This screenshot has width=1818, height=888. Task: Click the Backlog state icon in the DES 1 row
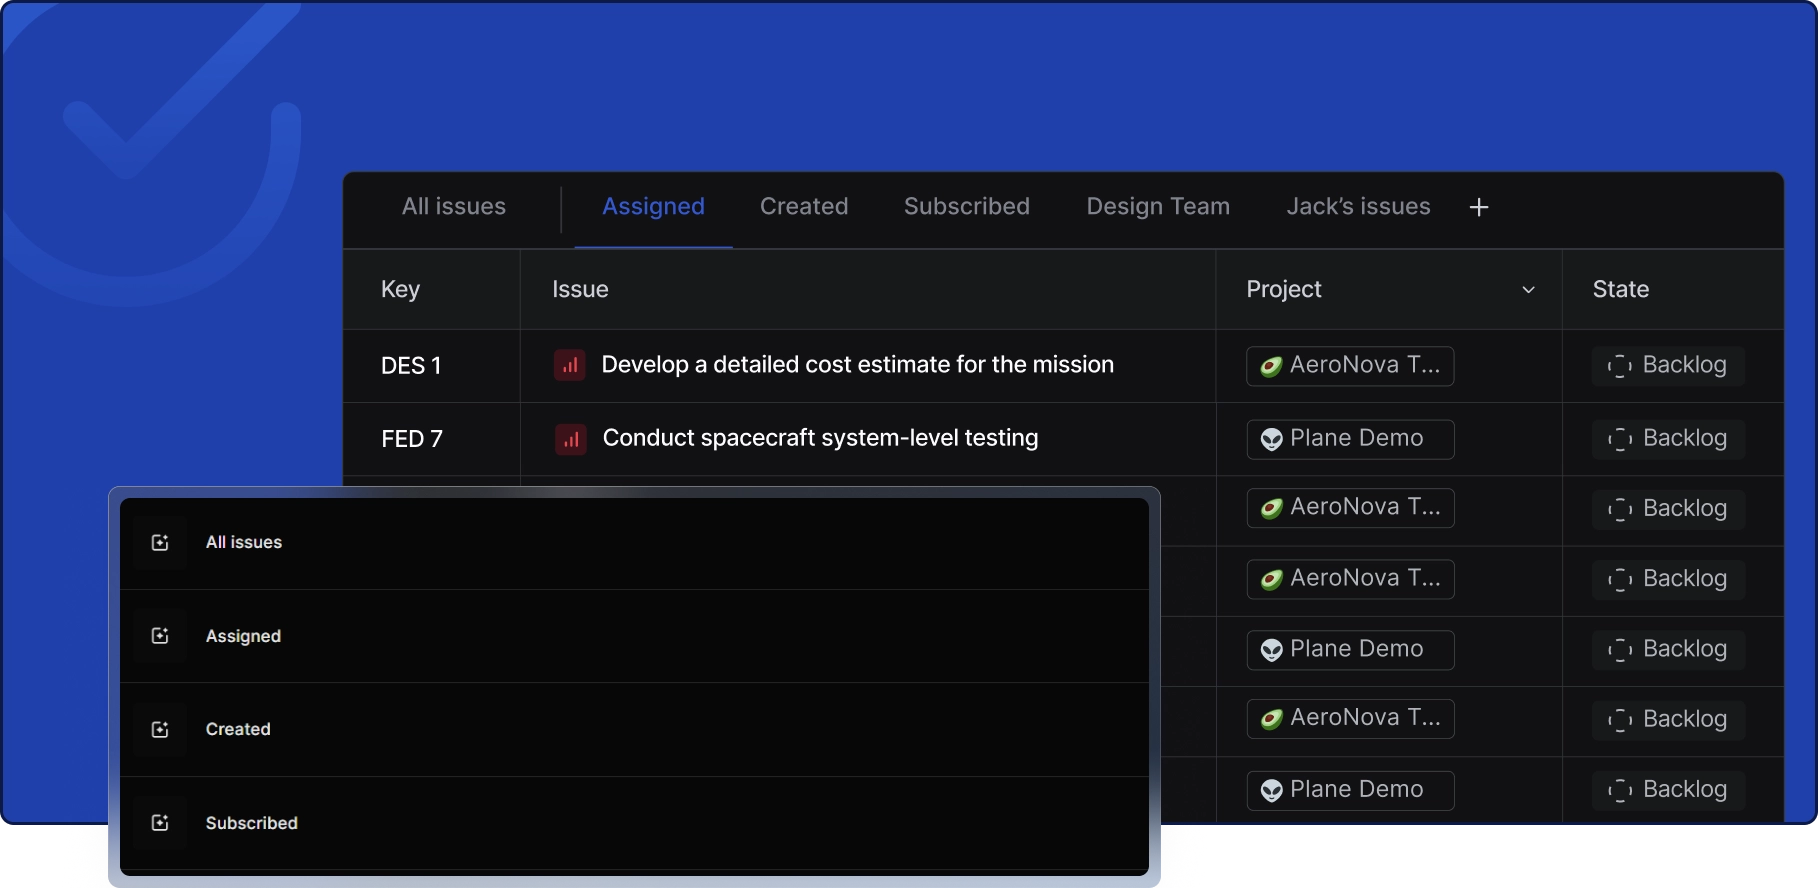click(1619, 366)
